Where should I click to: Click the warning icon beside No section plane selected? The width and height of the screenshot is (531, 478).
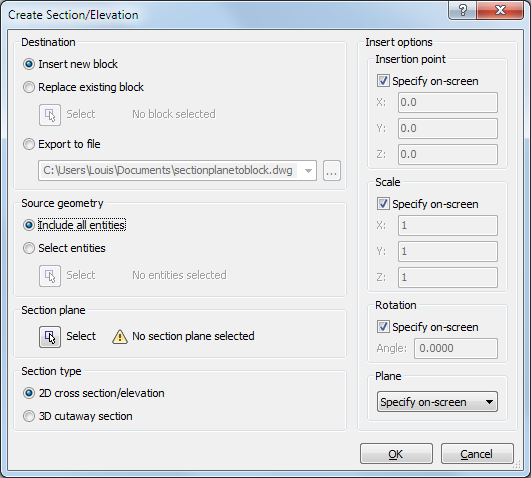coord(120,337)
